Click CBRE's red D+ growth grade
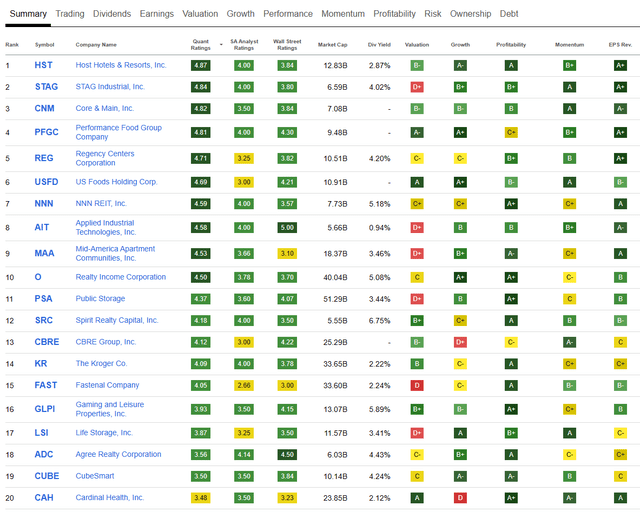 460,342
